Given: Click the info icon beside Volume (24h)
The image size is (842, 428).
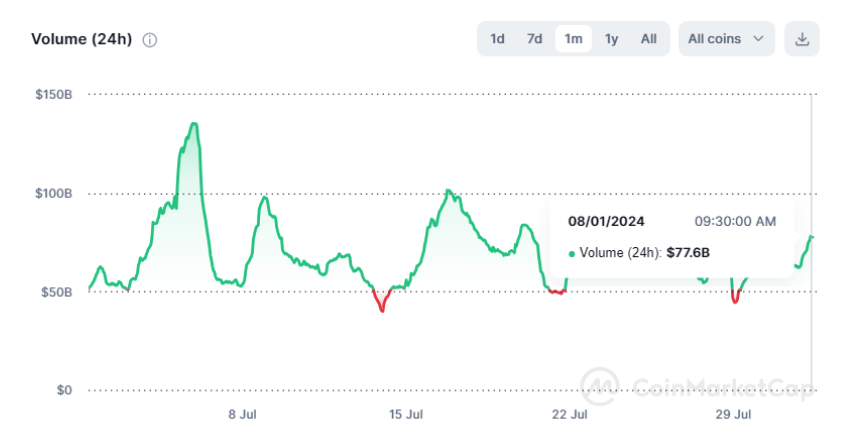Looking at the screenshot, I should click(x=150, y=40).
